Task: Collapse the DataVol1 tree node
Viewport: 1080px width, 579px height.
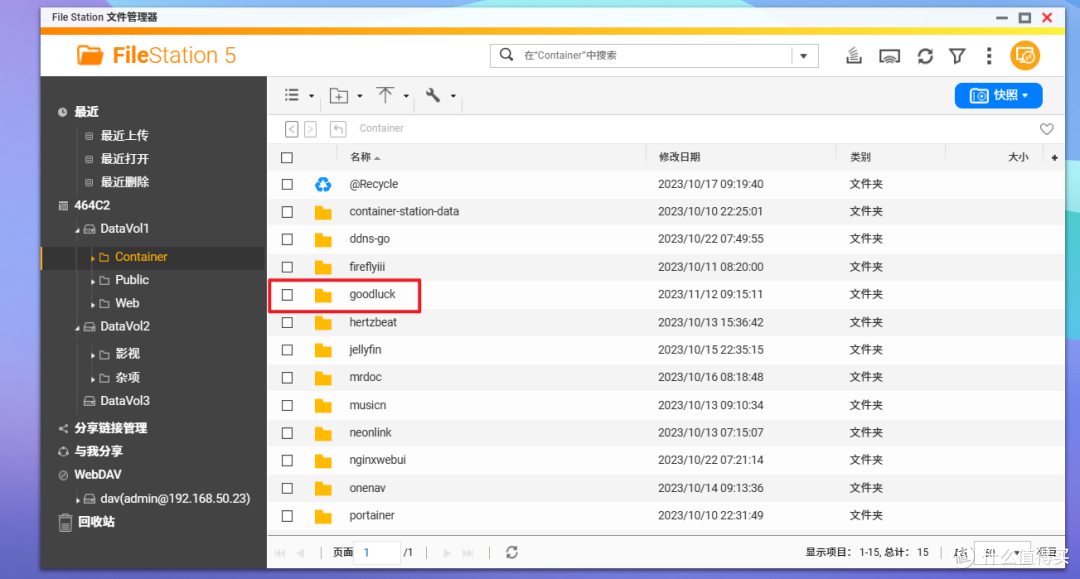Action: 77,229
